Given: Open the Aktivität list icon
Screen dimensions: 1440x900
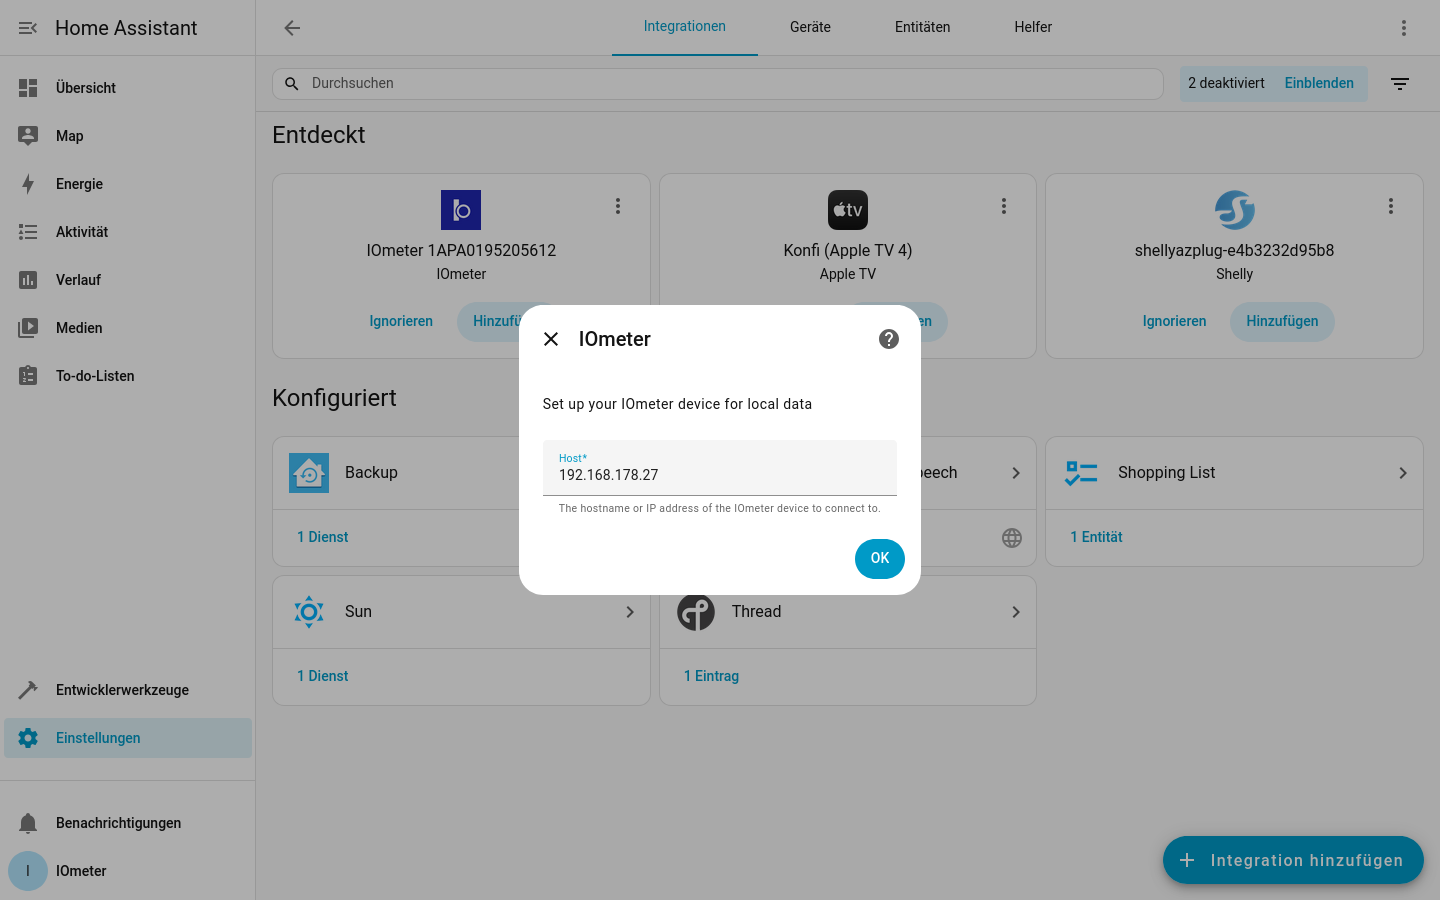Looking at the screenshot, I should coord(28,232).
